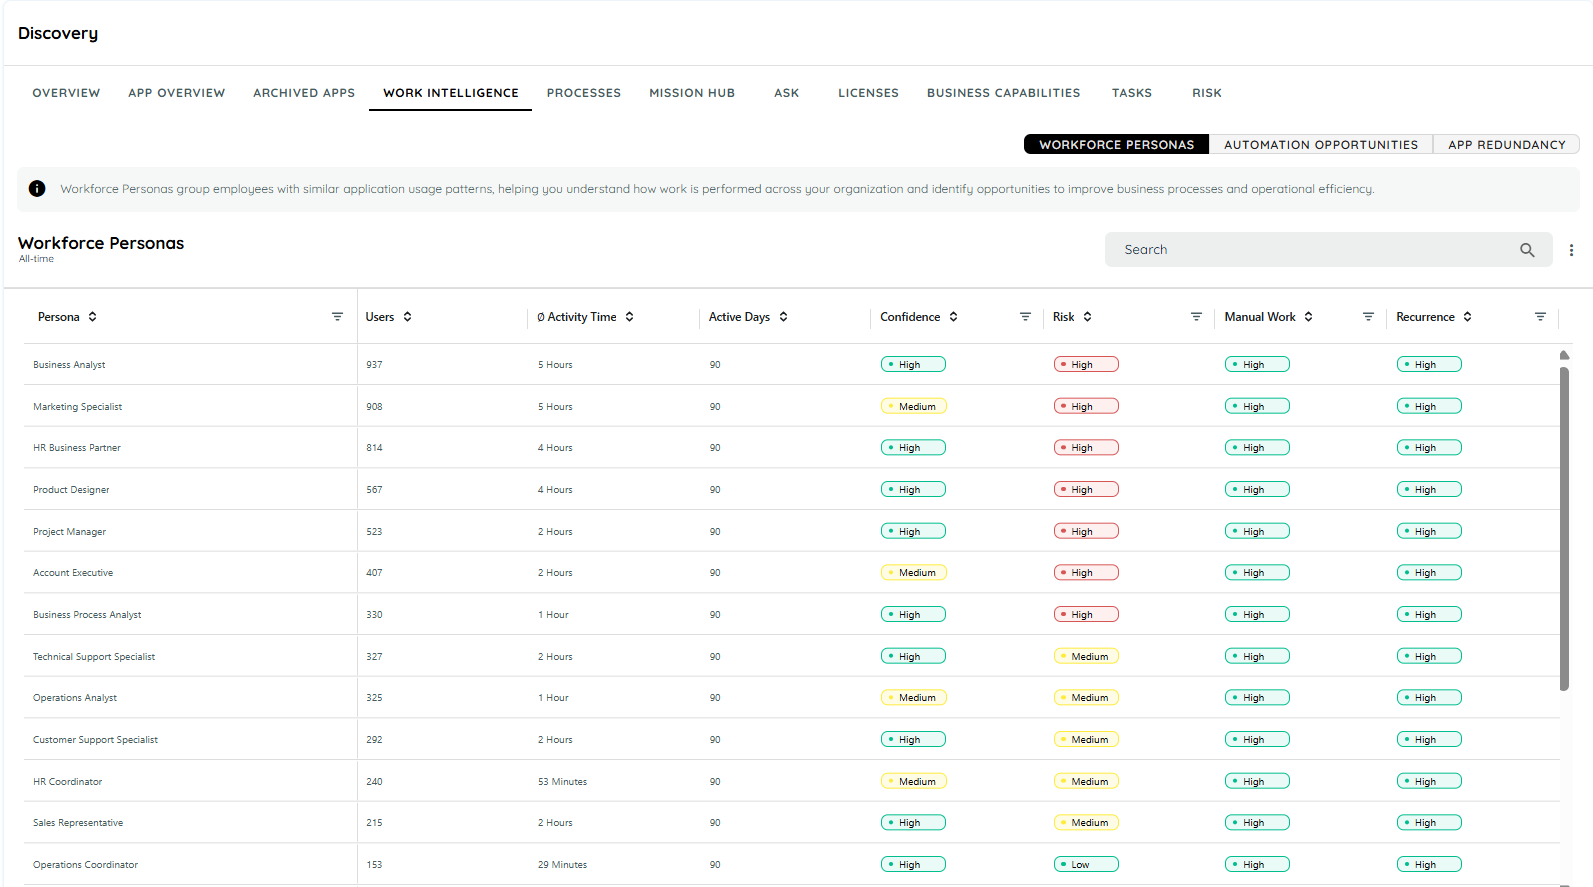Open the Risk tab
Screen dimensions: 1593x887
tap(1207, 93)
